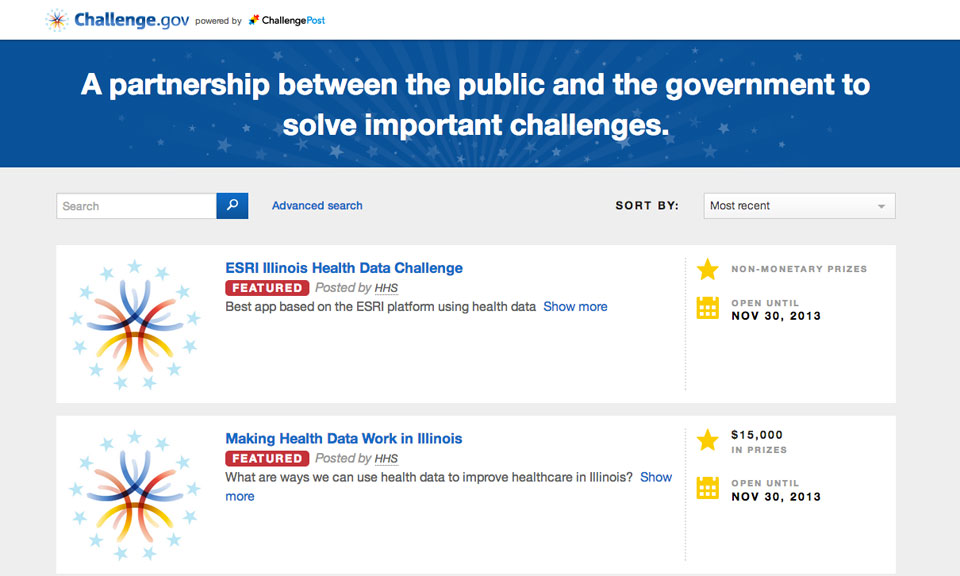Click HHS poster link under ESRI challenge
960x576 pixels.
pos(386,288)
